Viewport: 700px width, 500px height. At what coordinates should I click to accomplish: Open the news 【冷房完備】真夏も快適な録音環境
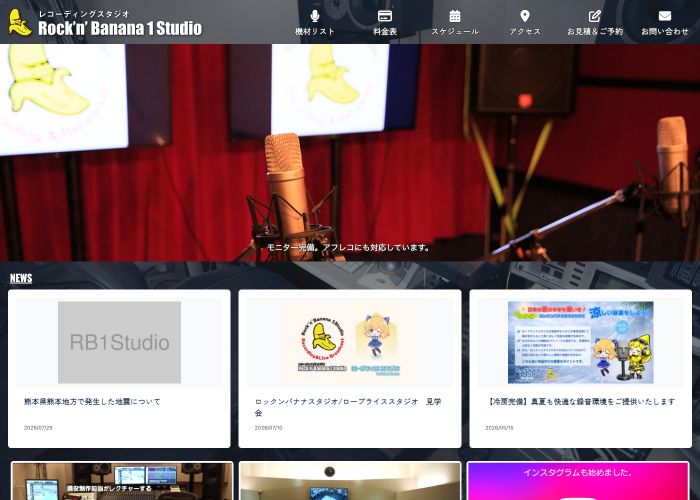(580, 402)
